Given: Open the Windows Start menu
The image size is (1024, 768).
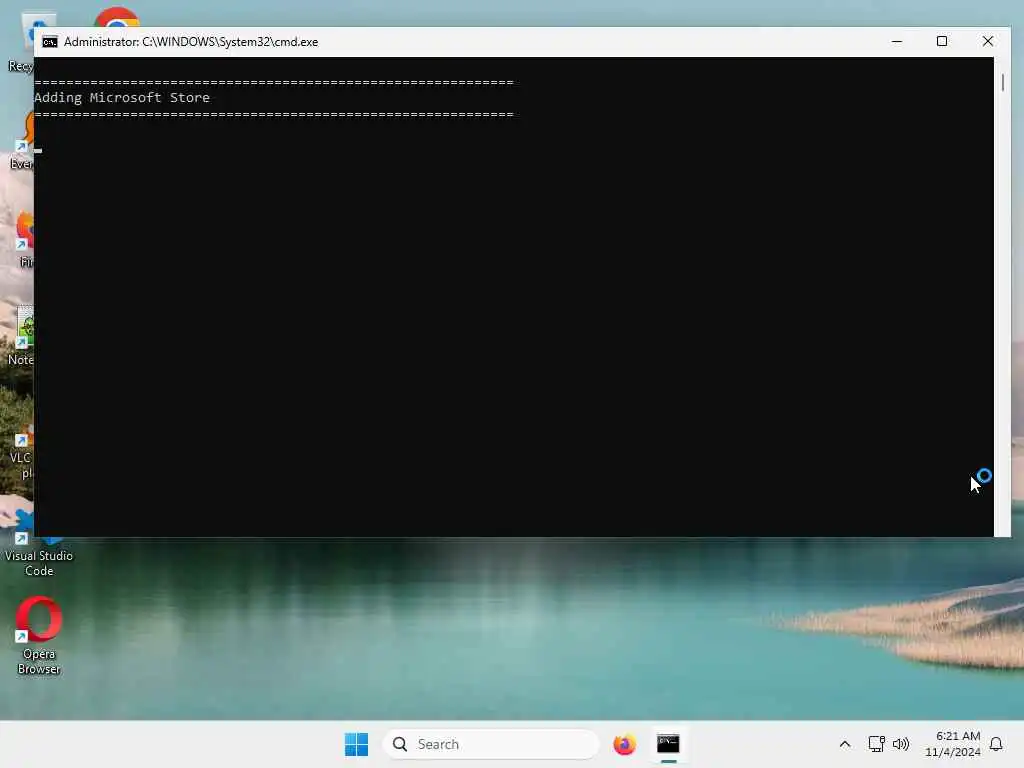Looking at the screenshot, I should point(357,744).
